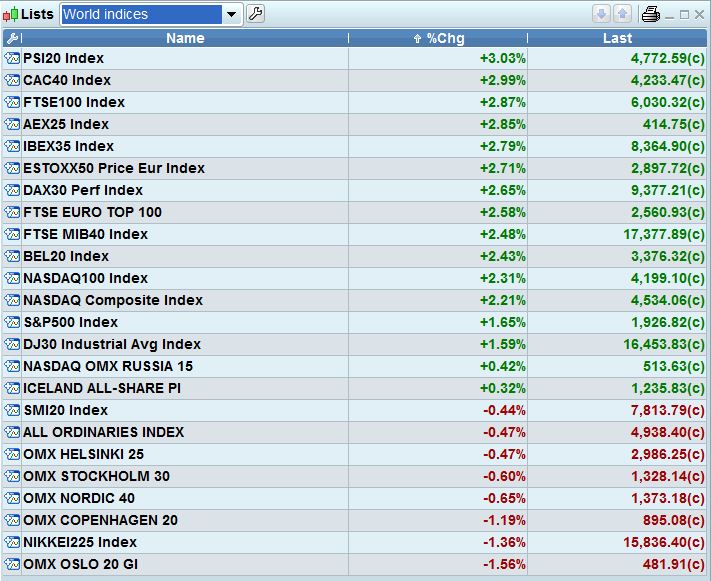Select the NASDAQ OMX RUSSIA 15 name
Screen dimensions: 711x581
[x=108, y=366]
